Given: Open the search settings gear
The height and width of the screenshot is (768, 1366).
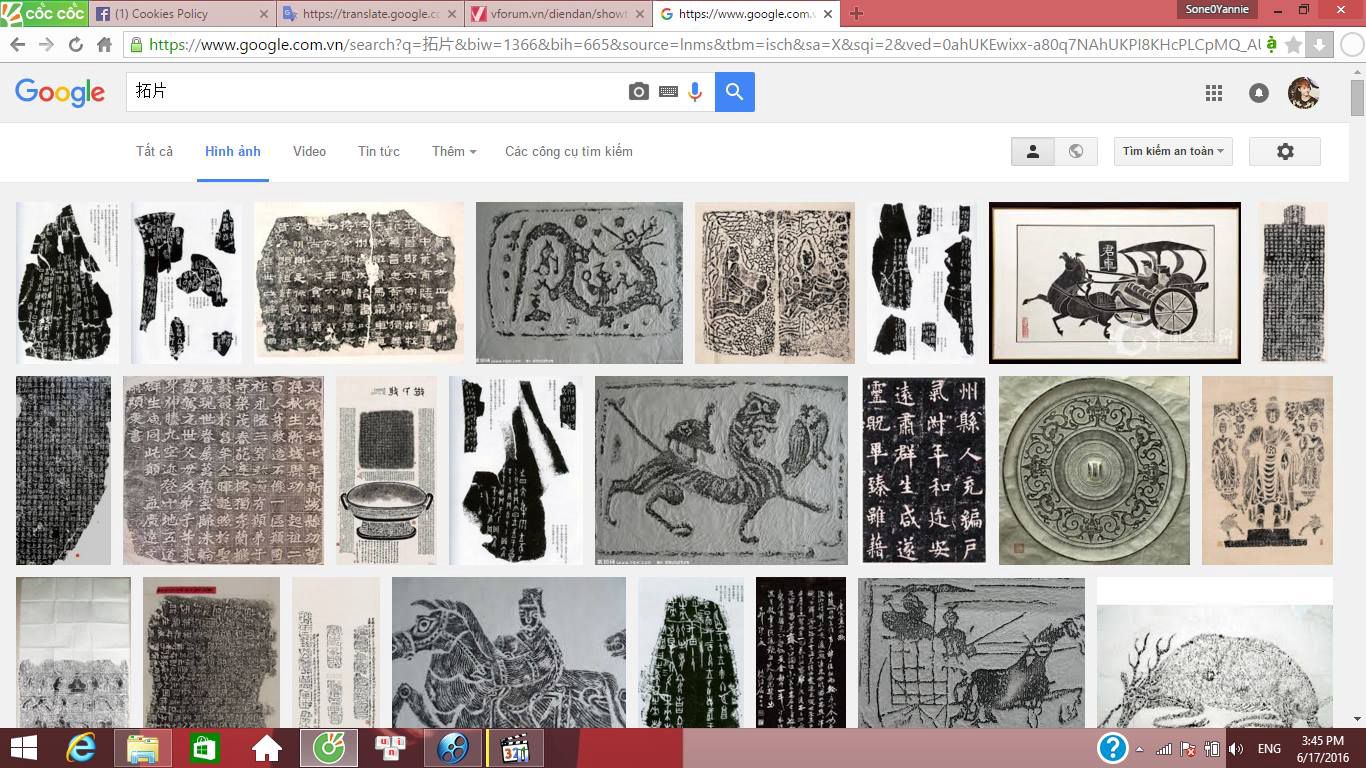Looking at the screenshot, I should pyautogui.click(x=1285, y=151).
